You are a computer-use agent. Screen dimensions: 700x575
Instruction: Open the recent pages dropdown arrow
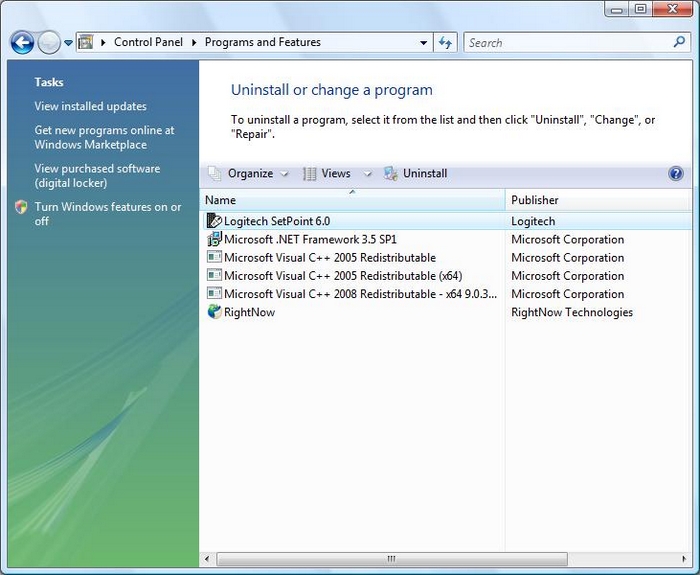coord(68,43)
